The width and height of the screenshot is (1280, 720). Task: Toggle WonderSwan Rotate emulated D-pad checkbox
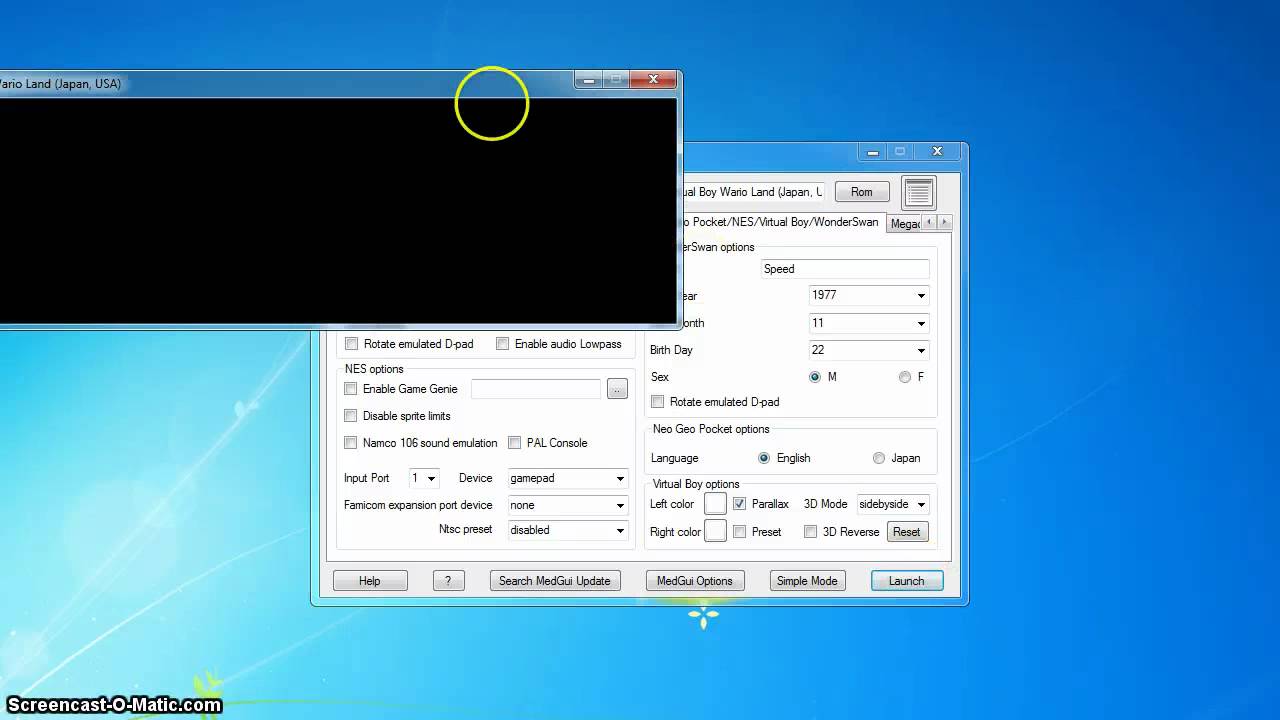657,402
